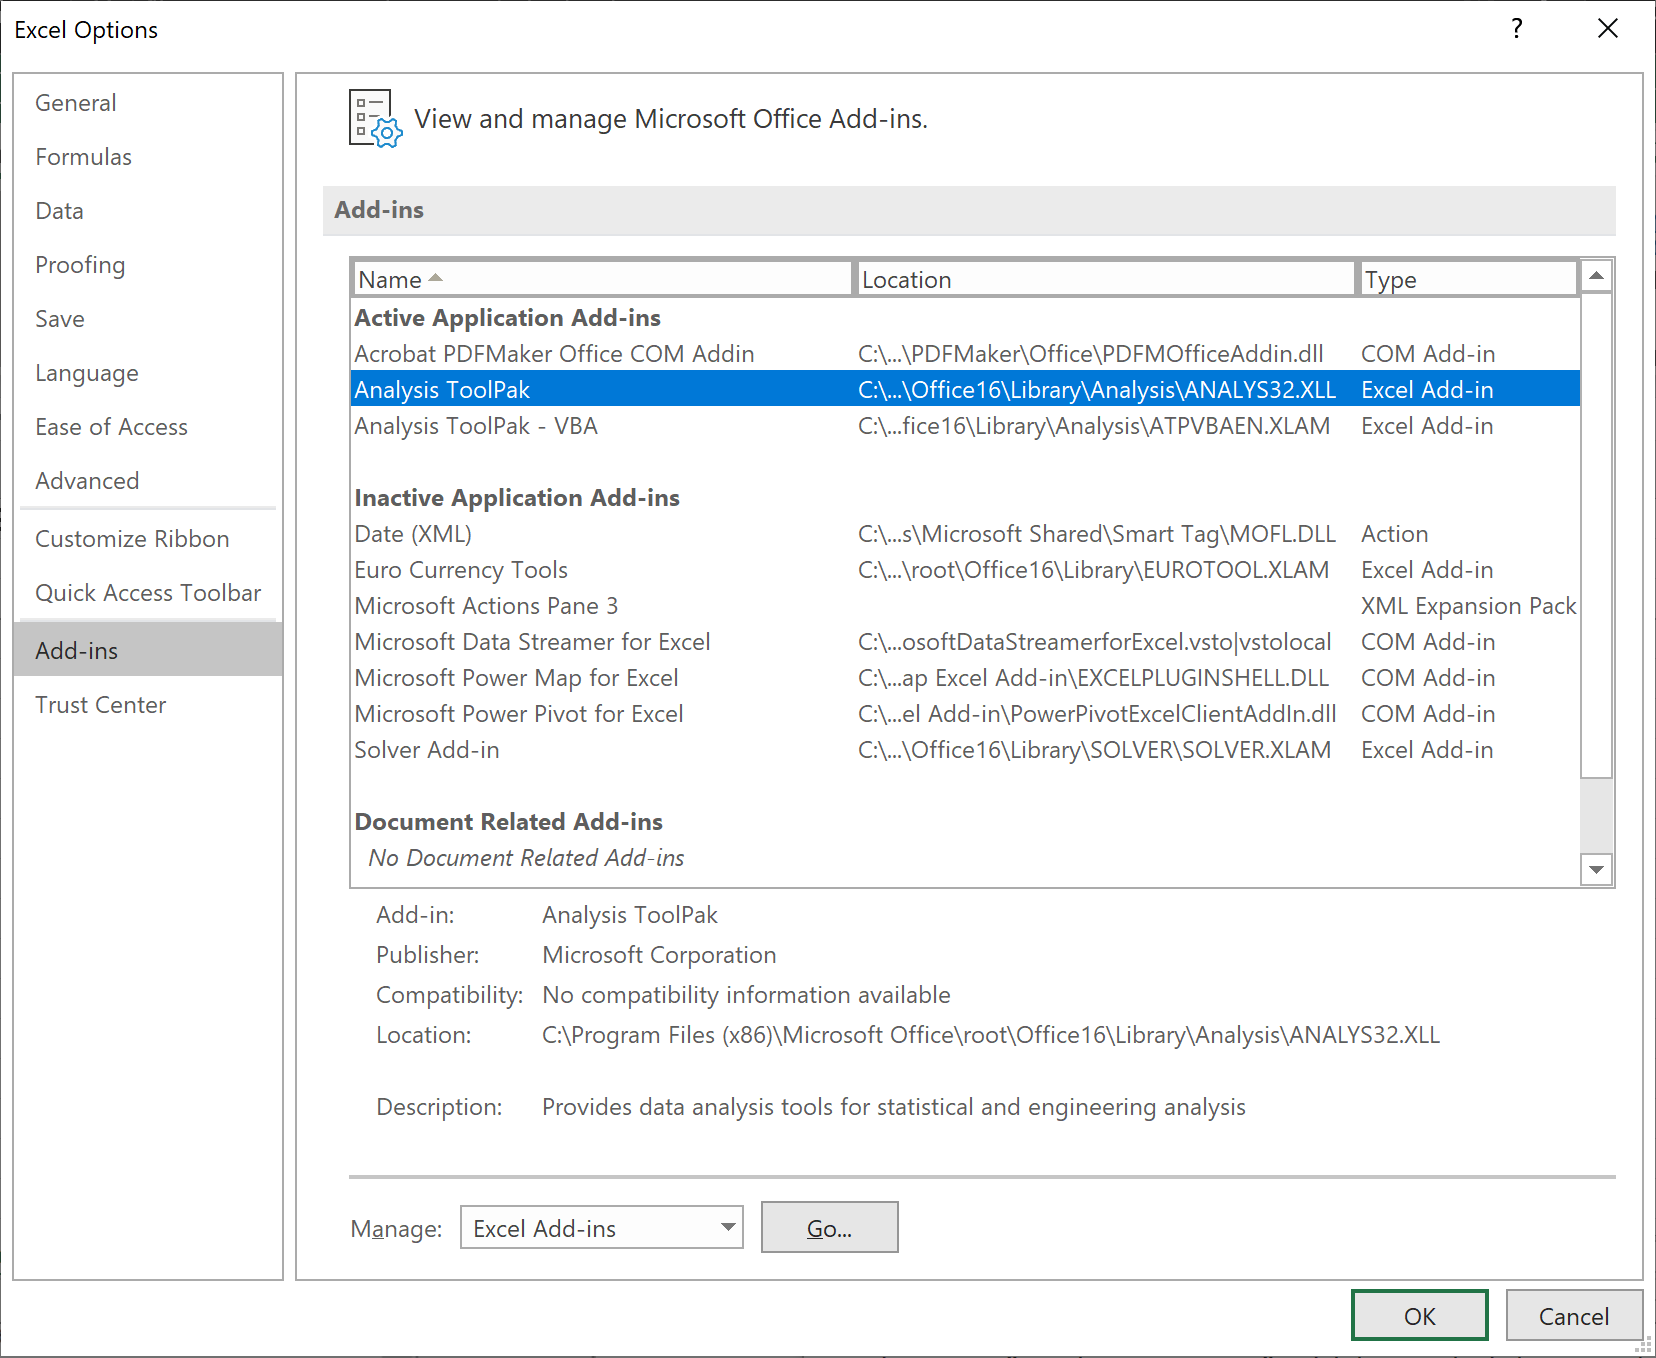Open the Customize Ribbon category
This screenshot has width=1656, height=1358.
148,539
